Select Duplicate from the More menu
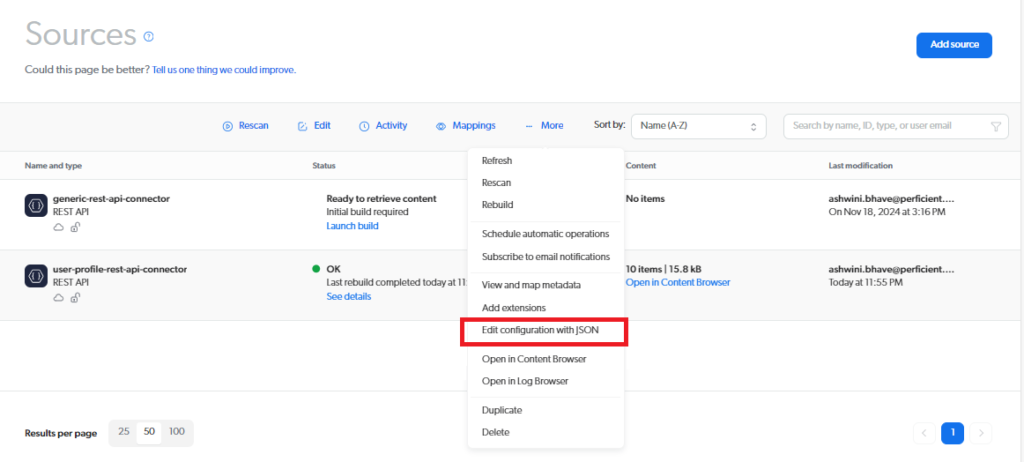 click(501, 410)
